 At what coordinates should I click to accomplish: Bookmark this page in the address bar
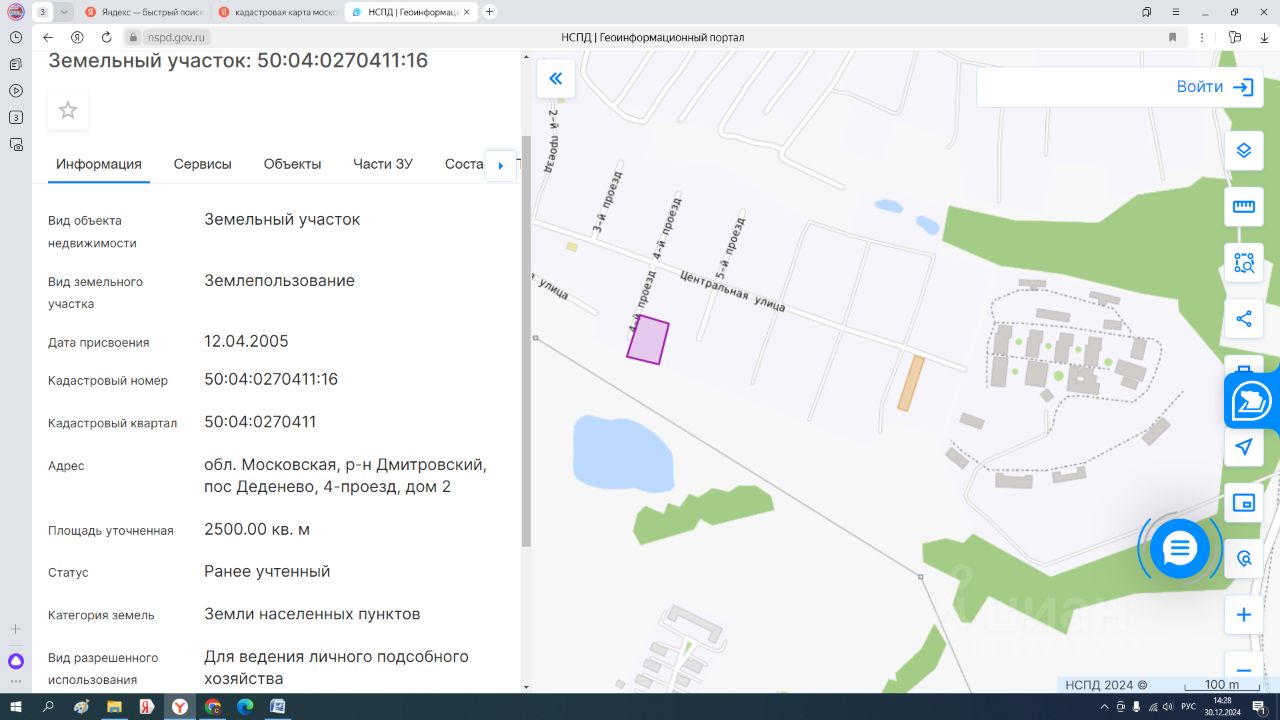tap(1172, 37)
